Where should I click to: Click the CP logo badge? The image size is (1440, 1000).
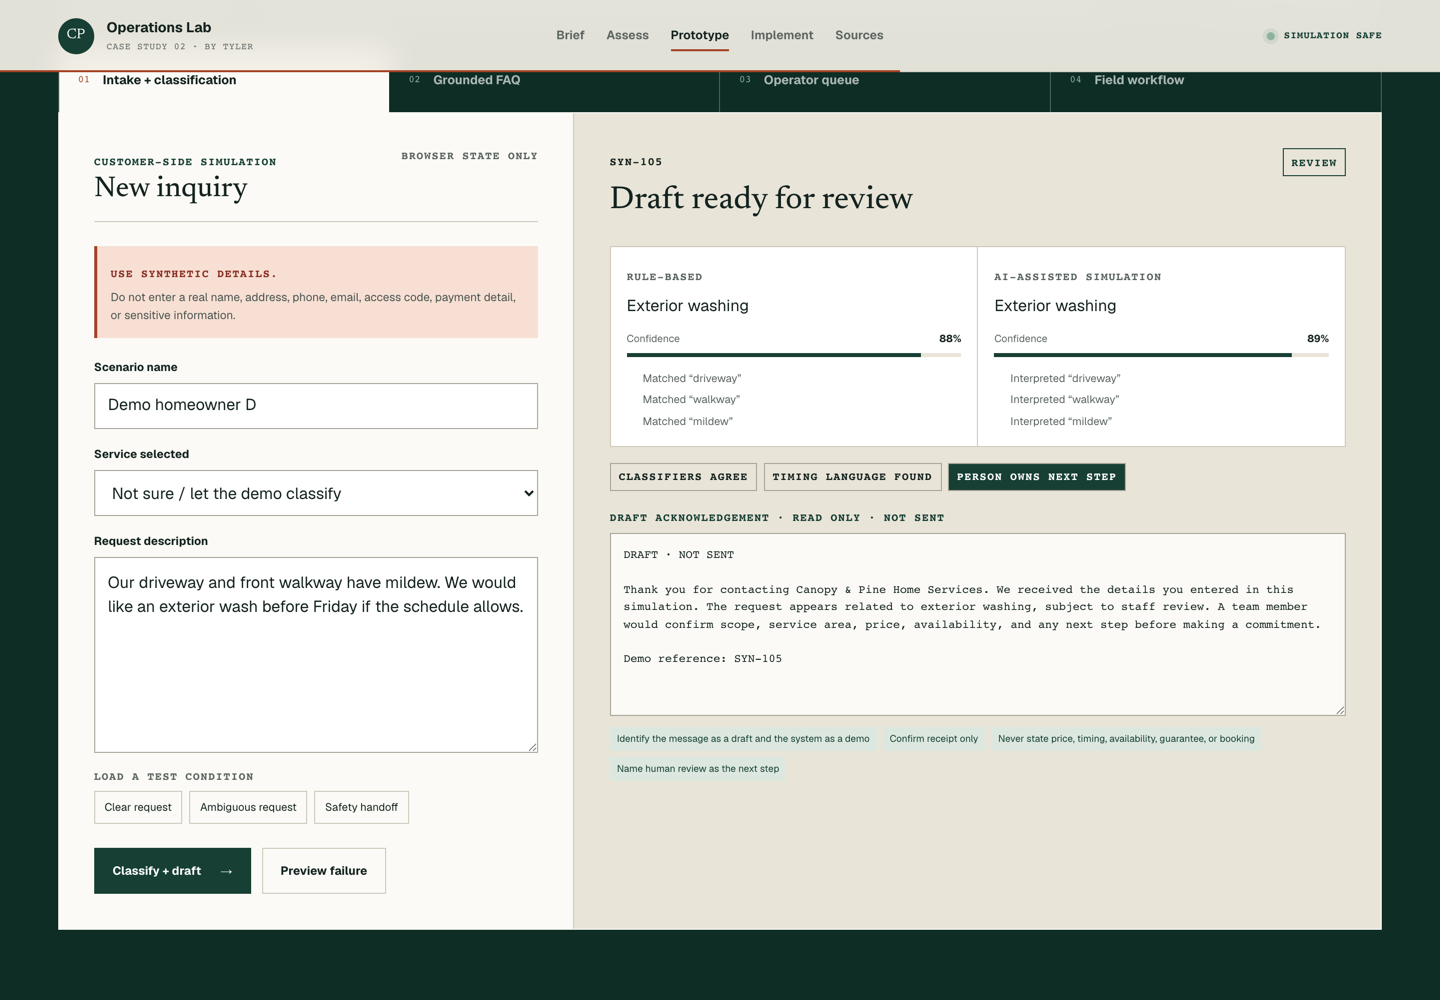[x=76, y=35]
